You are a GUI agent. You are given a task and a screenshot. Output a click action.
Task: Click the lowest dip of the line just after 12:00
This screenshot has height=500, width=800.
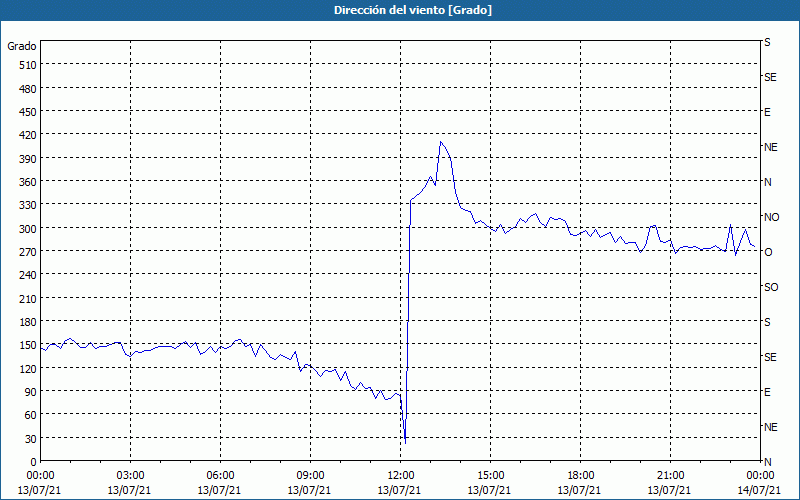click(405, 443)
